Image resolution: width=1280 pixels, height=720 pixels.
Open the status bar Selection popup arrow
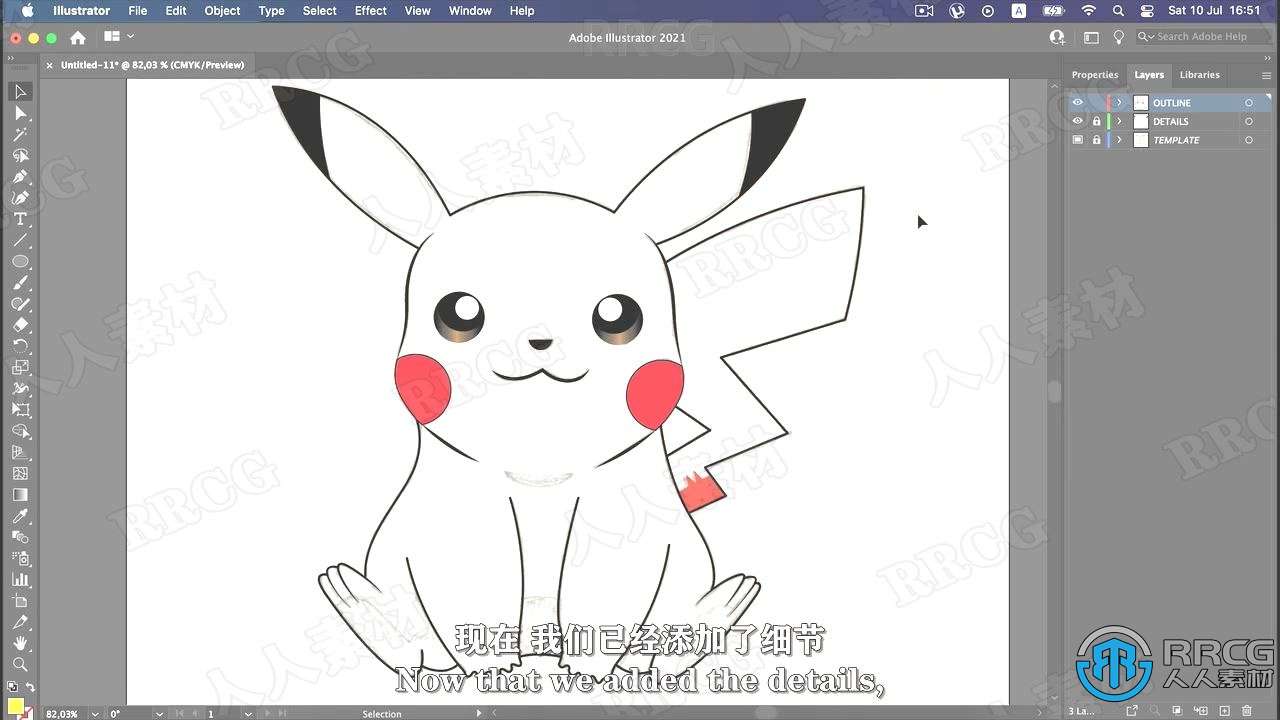(x=479, y=714)
